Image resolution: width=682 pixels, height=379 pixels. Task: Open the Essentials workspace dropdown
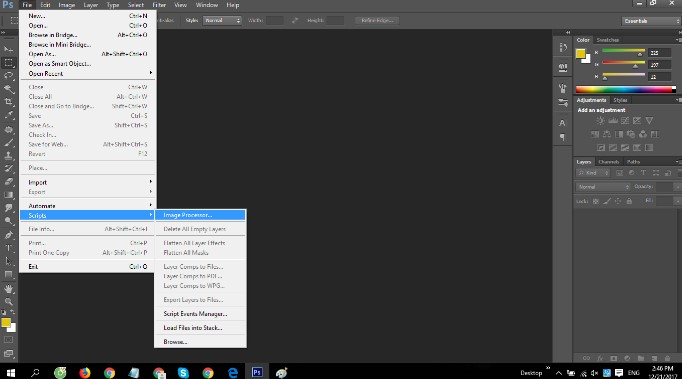click(x=651, y=21)
